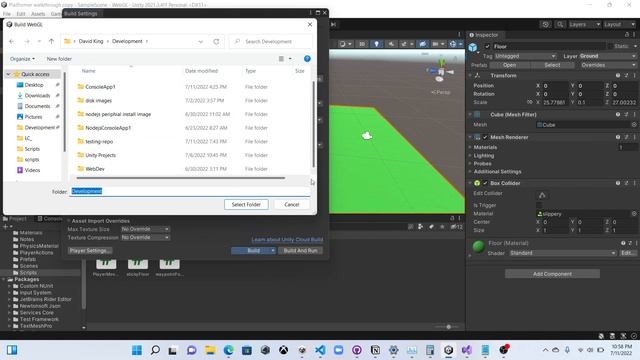Open Microsoft Edge from the taskbar
Screen dimensions: 640x360
click(x=229, y=350)
